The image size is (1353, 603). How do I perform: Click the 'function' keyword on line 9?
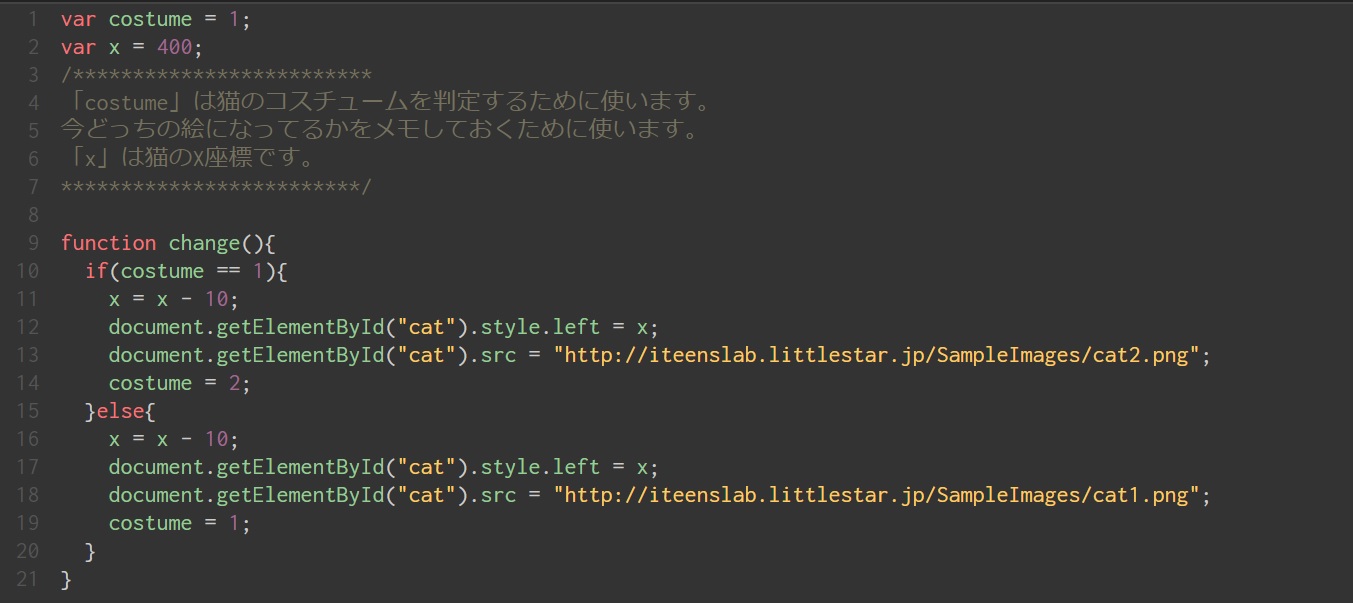point(108,243)
